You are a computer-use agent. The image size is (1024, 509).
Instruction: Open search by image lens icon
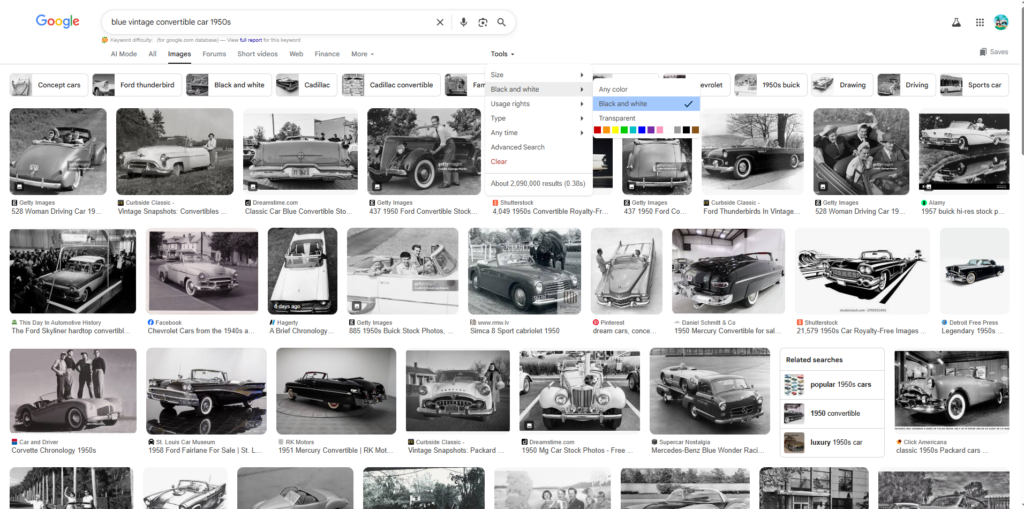pyautogui.click(x=483, y=22)
